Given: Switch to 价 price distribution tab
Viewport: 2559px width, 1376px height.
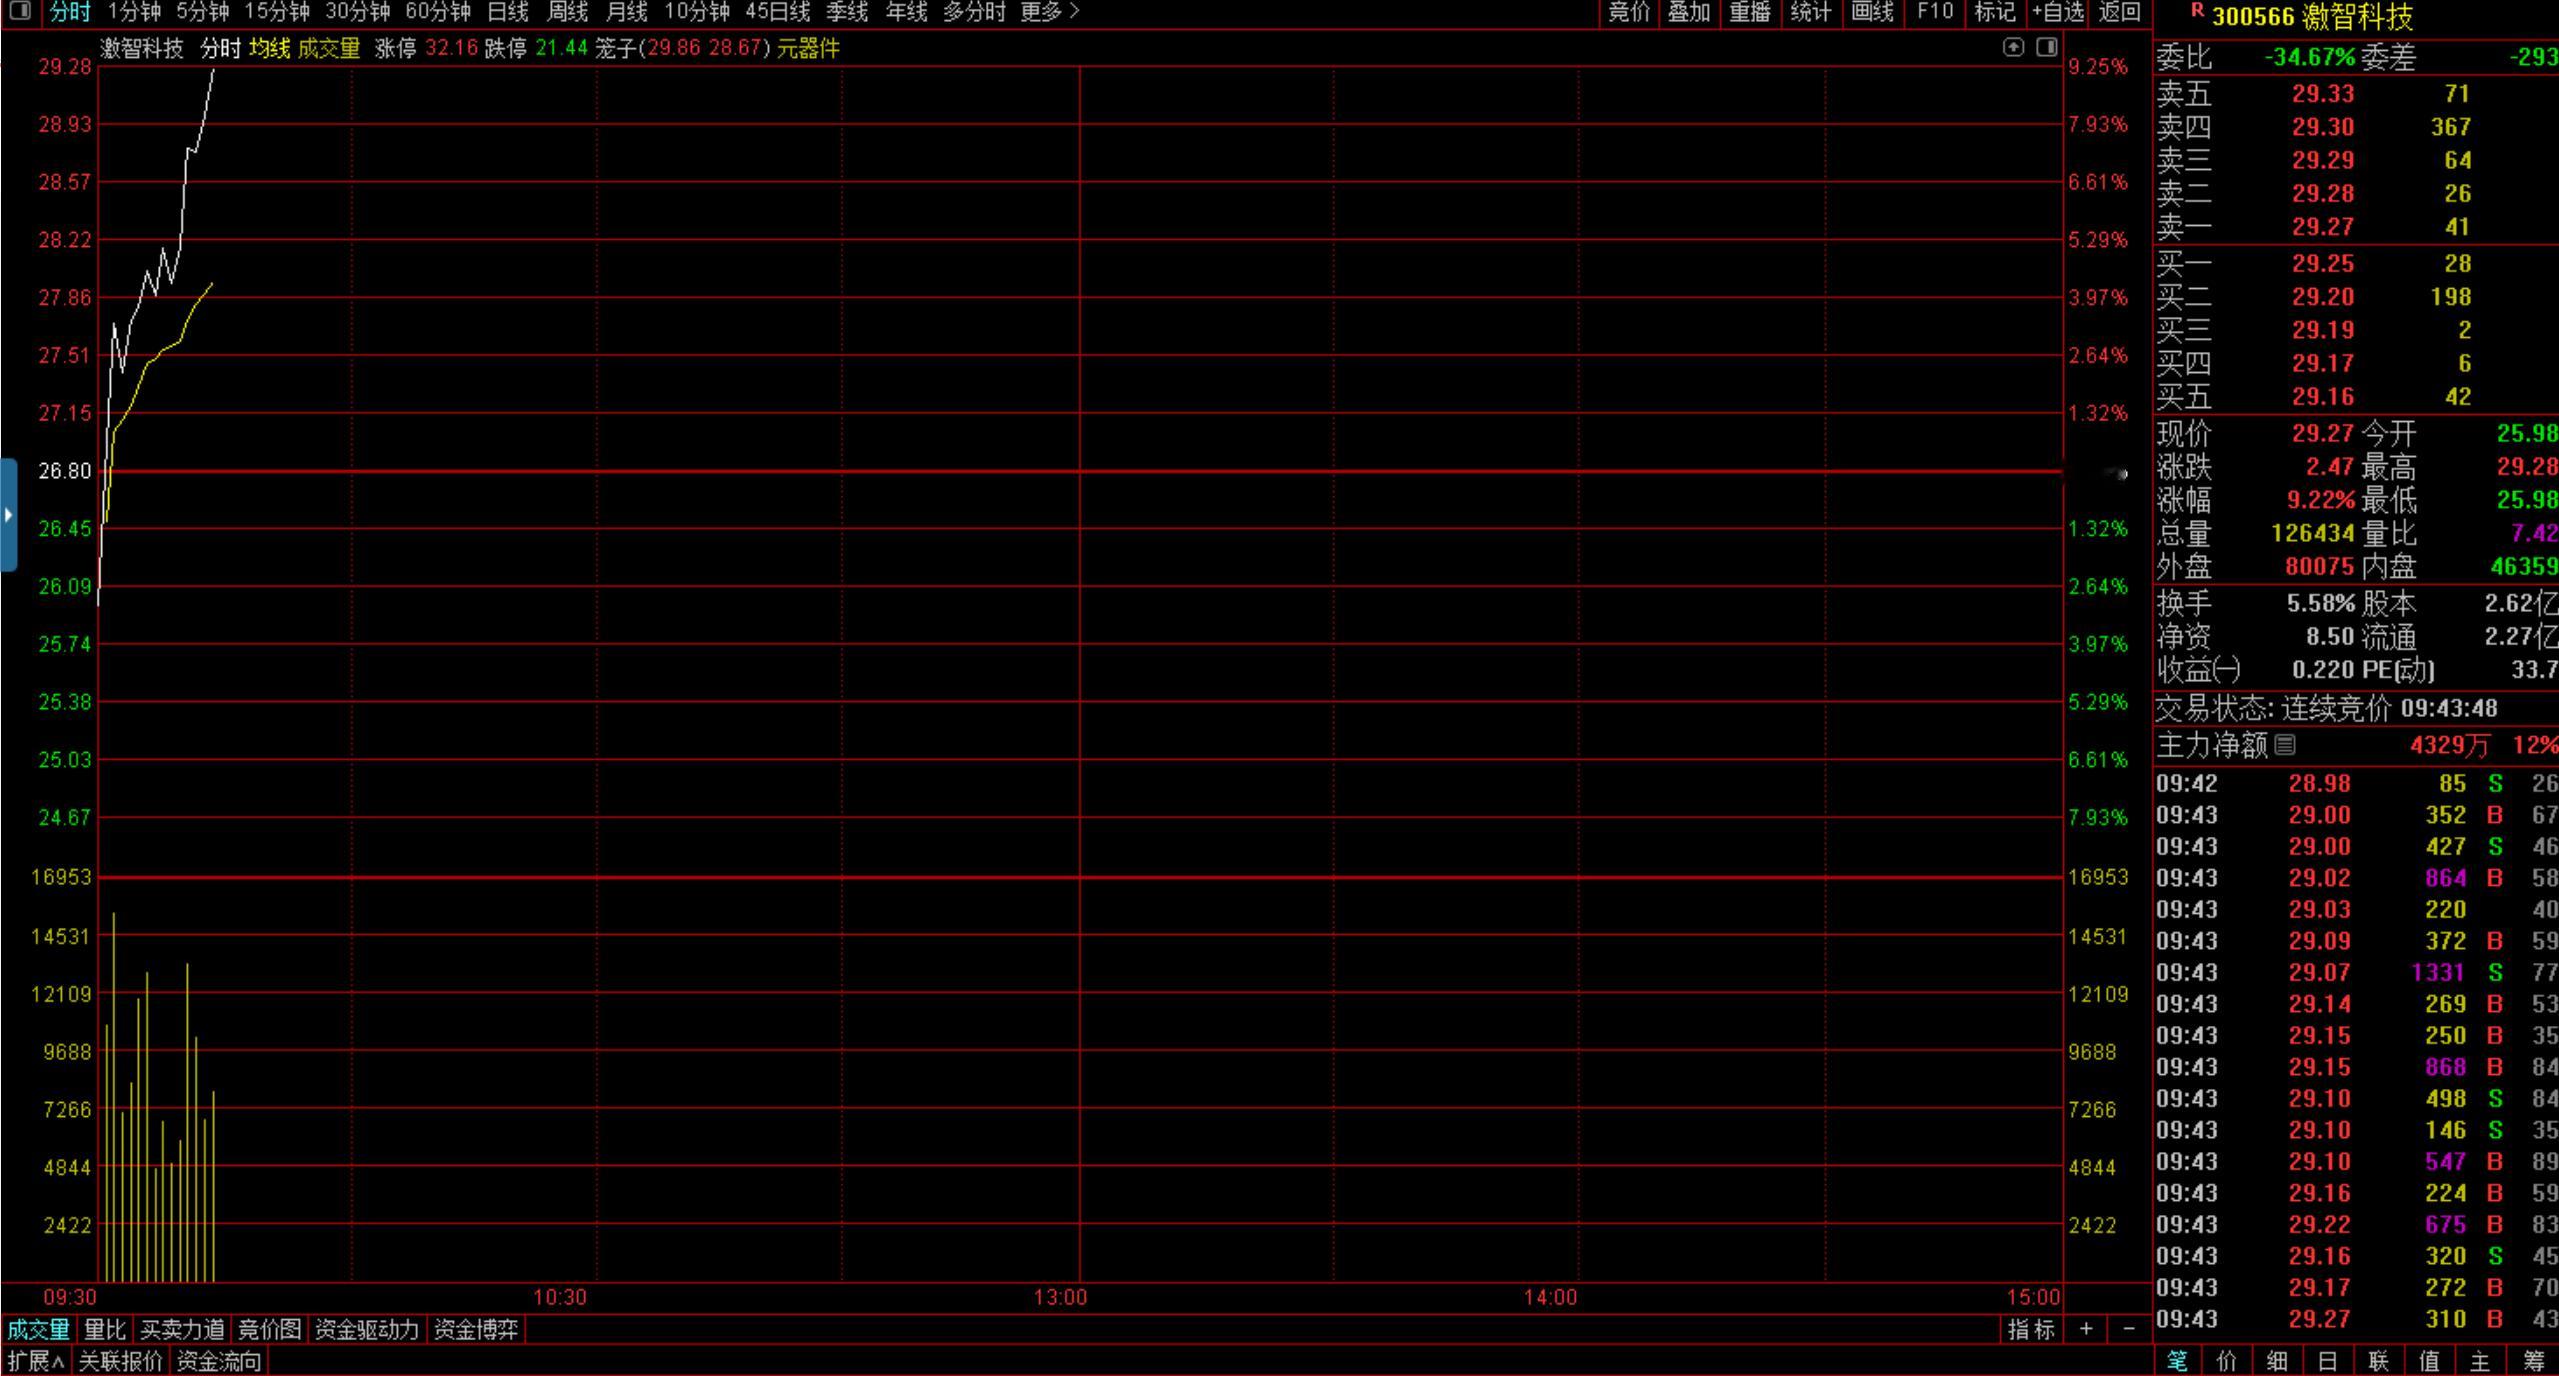Looking at the screenshot, I should click(2227, 1360).
